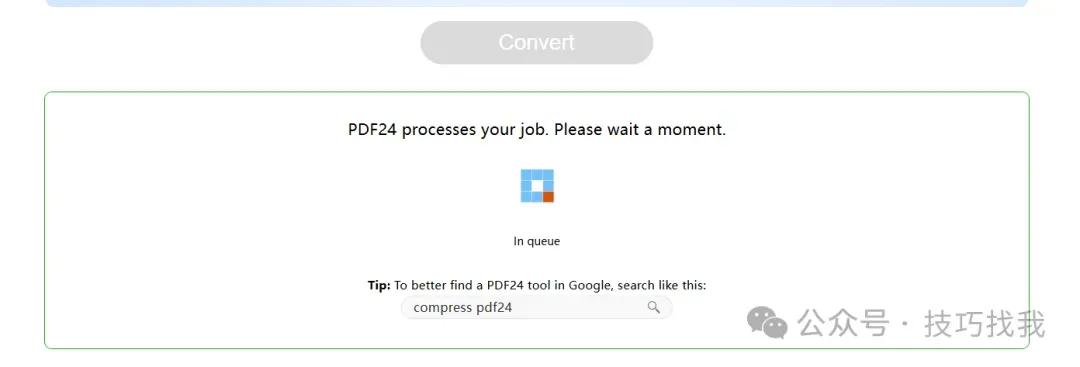Click the "PDF24 tool" phrase in the tip sentence
Image resolution: width=1080 pixels, height=367 pixels.
[x=515, y=285]
